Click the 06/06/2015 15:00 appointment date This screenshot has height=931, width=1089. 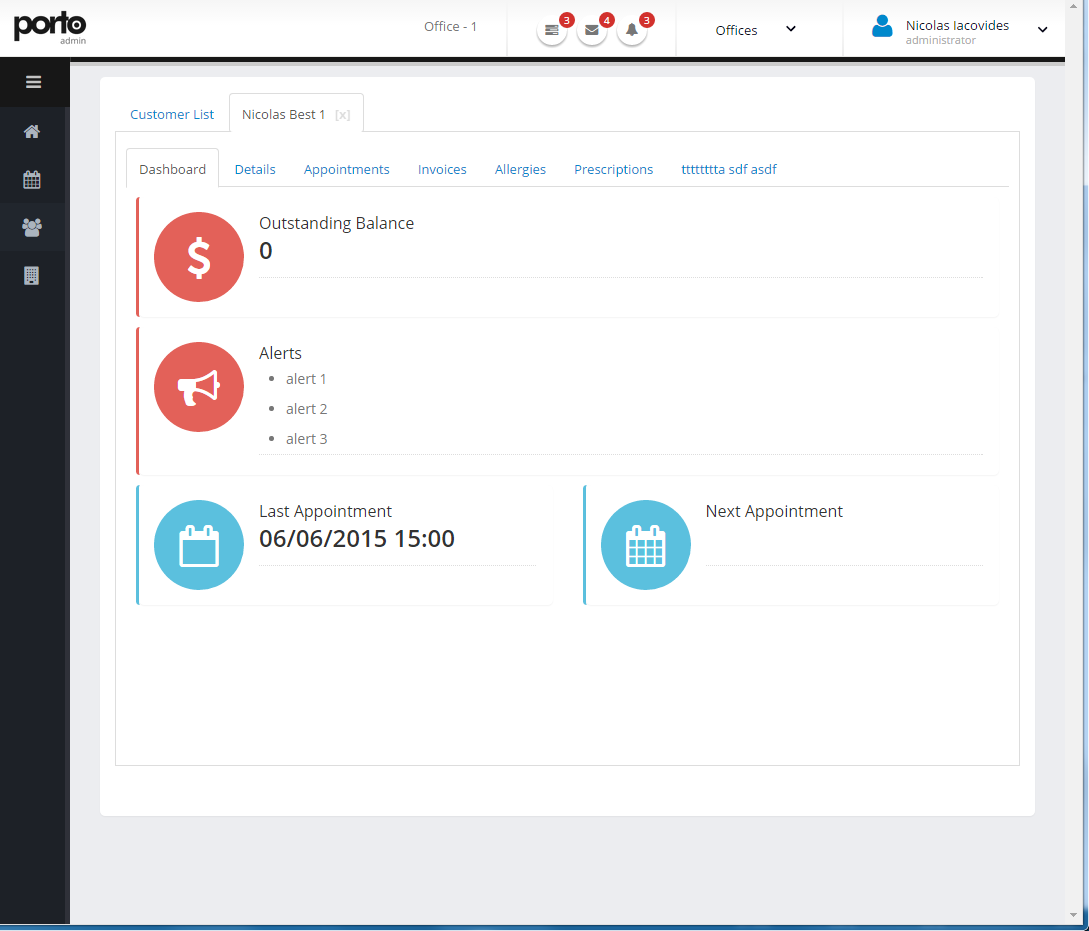pos(356,539)
